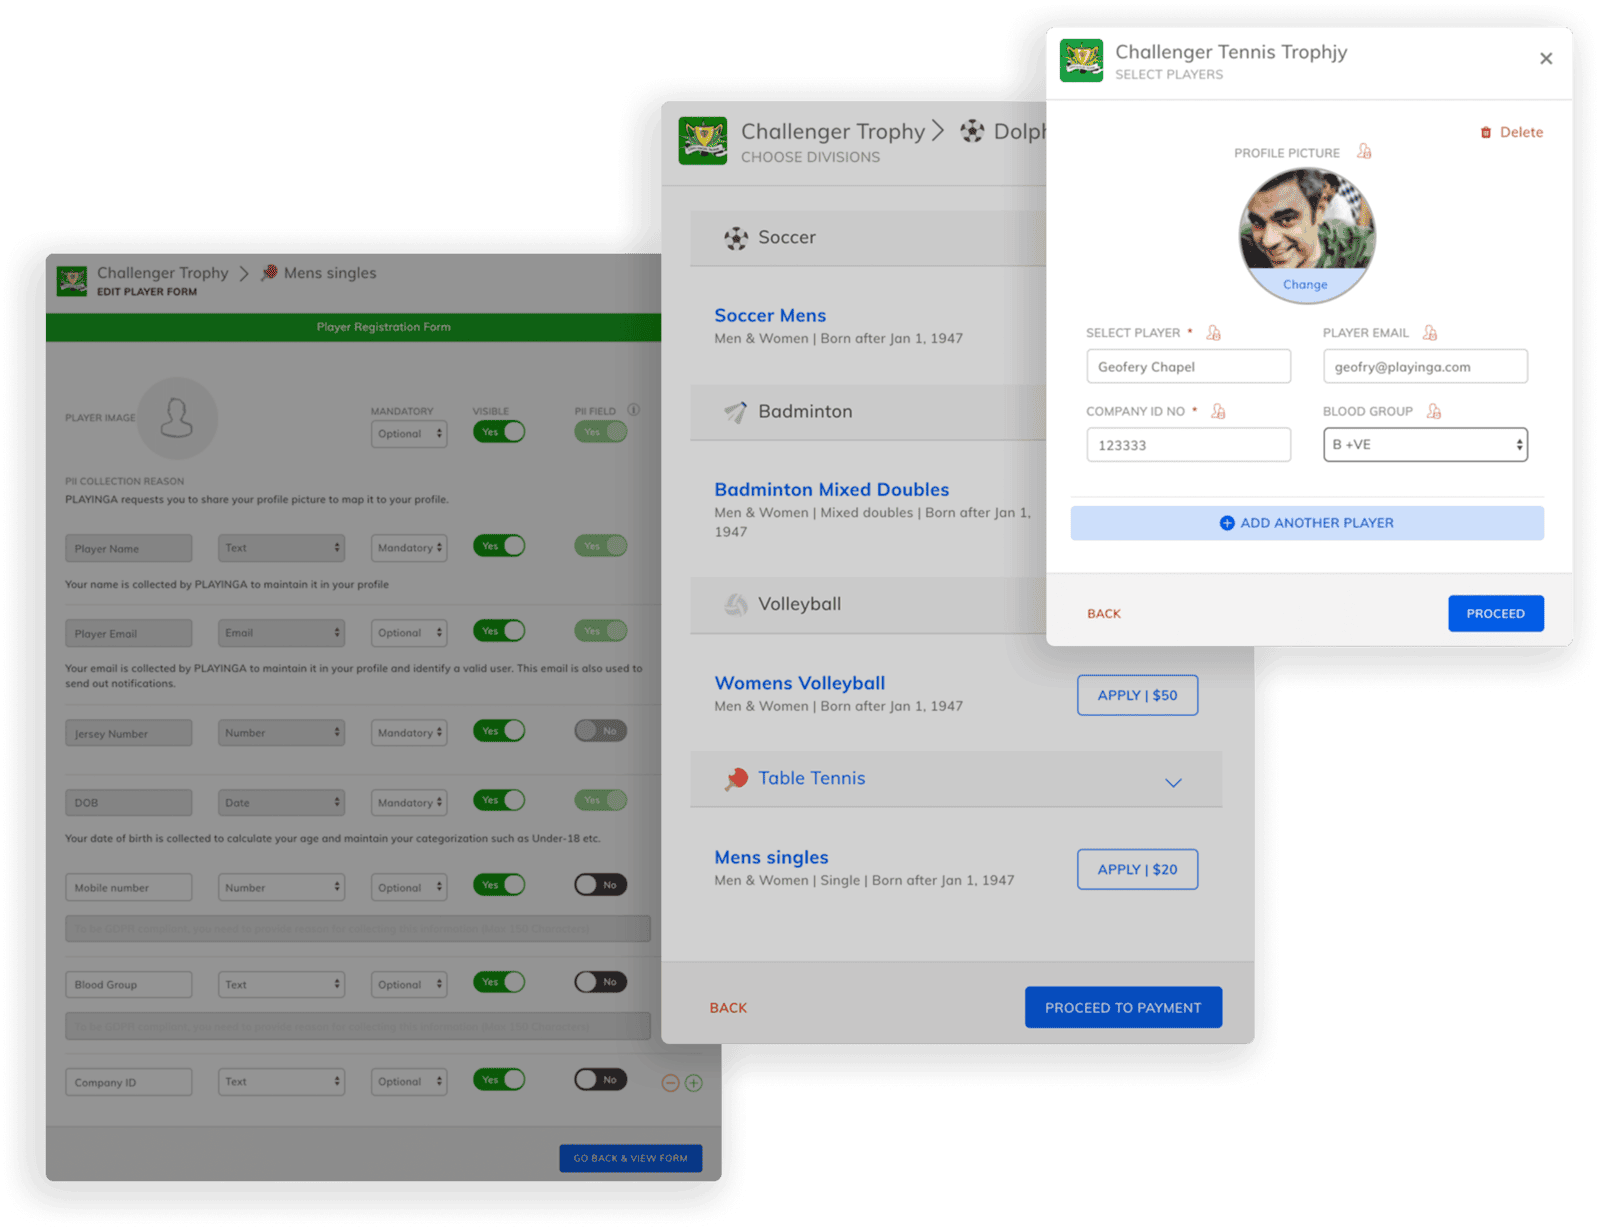Click the PII icon next to Profile Picture
Screen dimensions: 1600x1227
coord(1364,152)
